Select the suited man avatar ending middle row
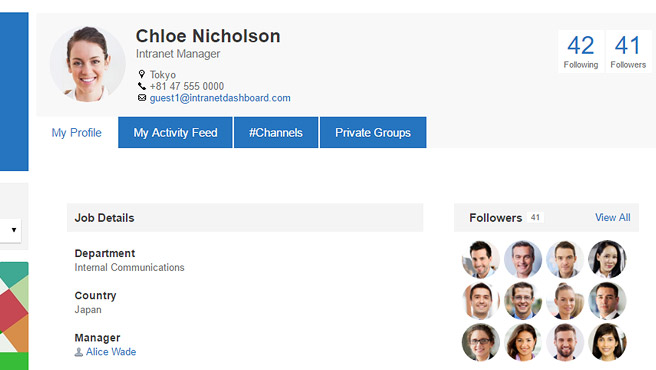Screen dimensions: 656x370 point(607,301)
